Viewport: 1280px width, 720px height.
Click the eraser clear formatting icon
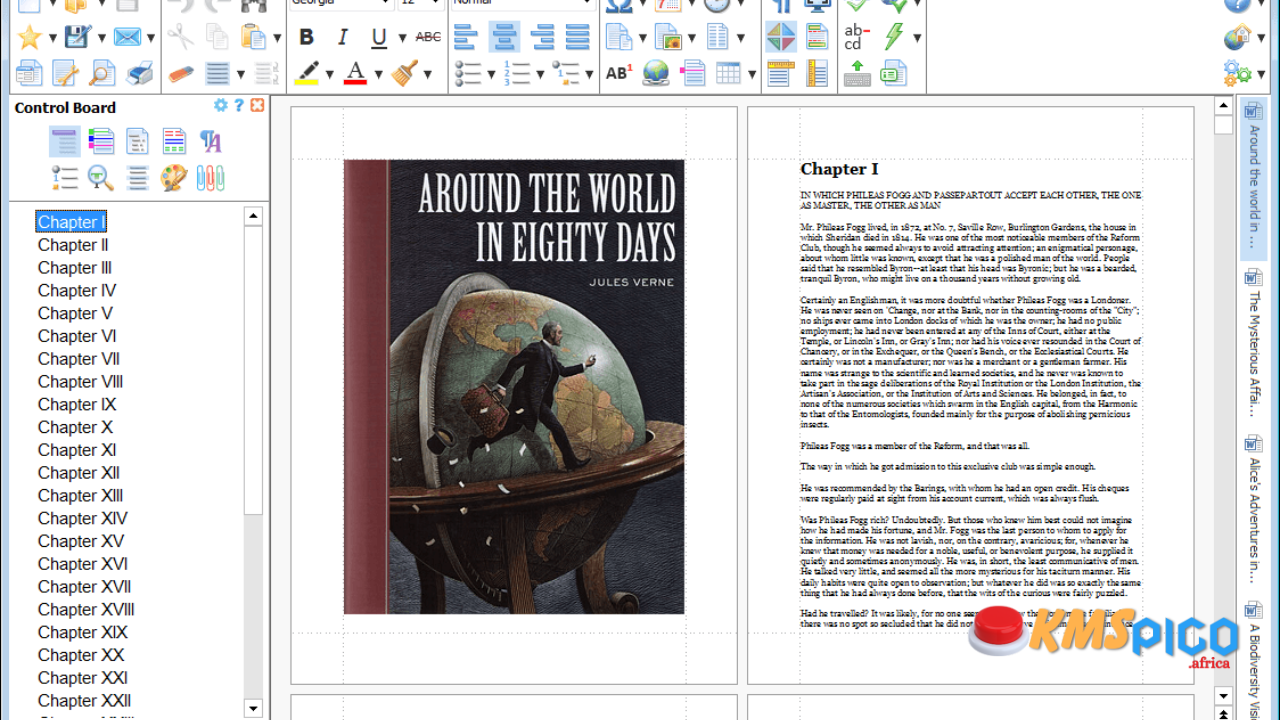pyautogui.click(x=181, y=73)
